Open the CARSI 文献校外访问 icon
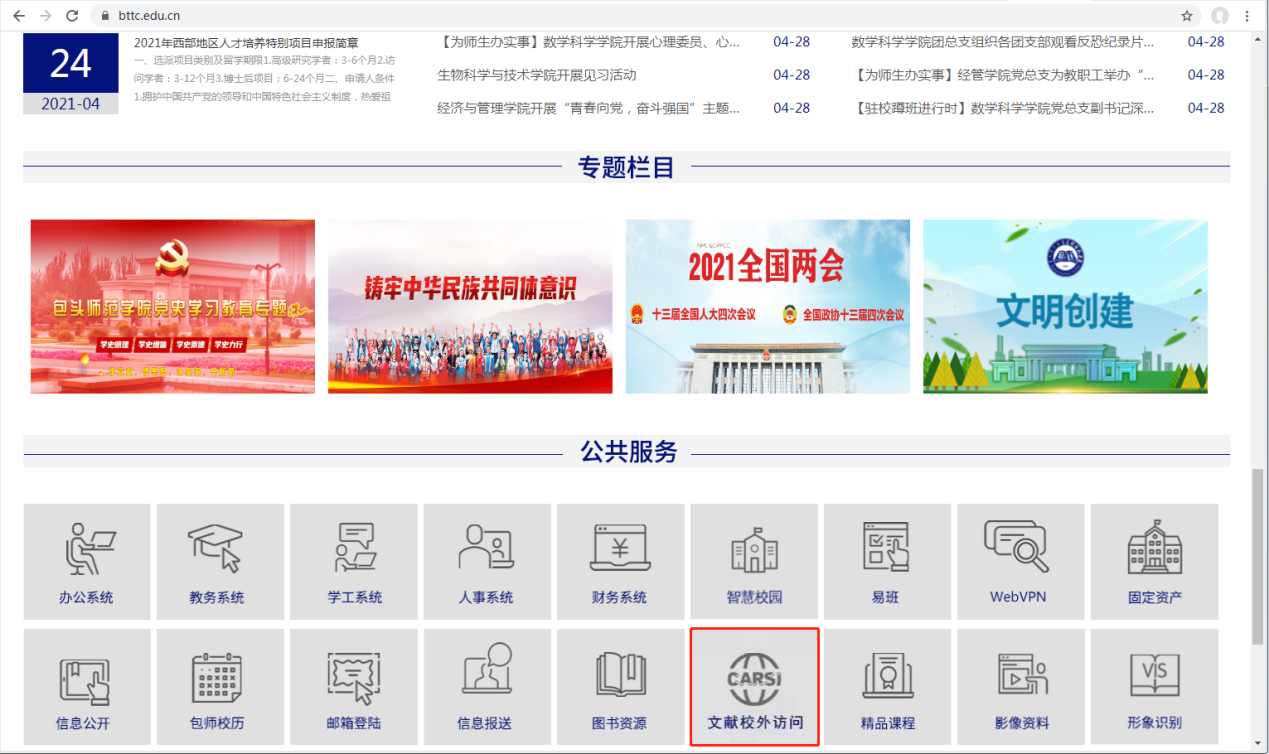This screenshot has width=1269, height=754. point(754,687)
